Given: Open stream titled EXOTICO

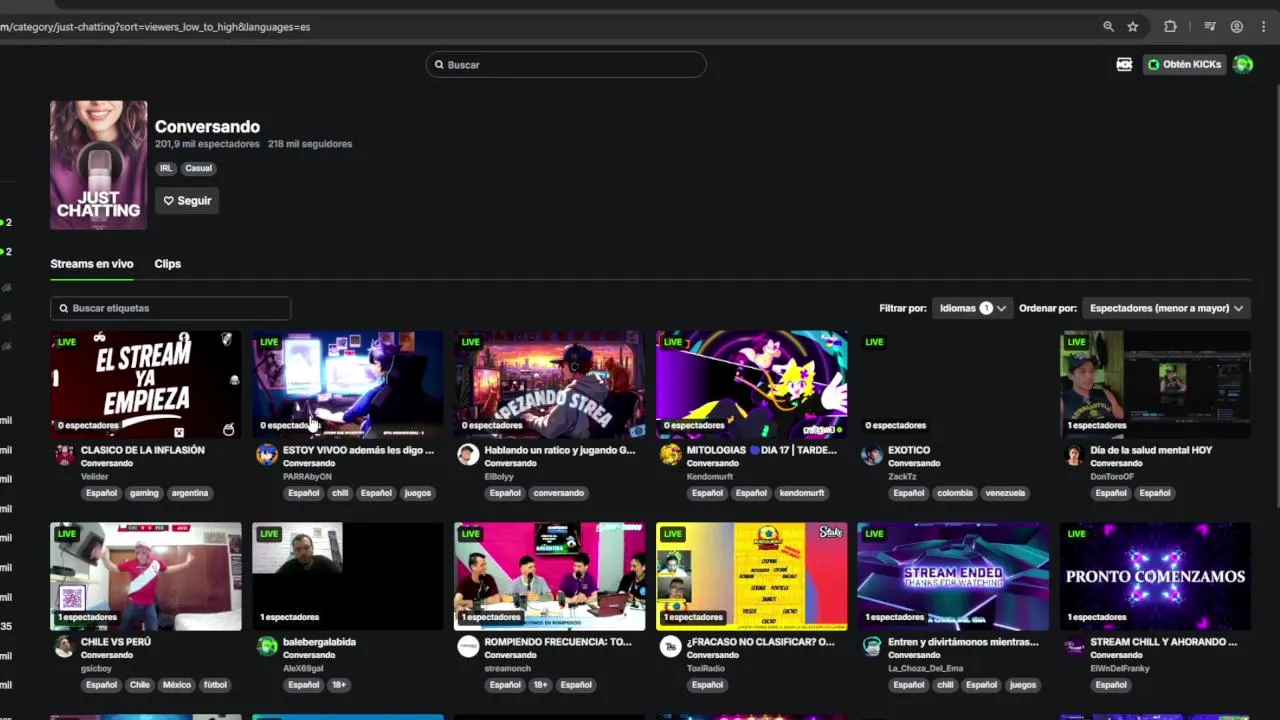Looking at the screenshot, I should click(x=909, y=450).
